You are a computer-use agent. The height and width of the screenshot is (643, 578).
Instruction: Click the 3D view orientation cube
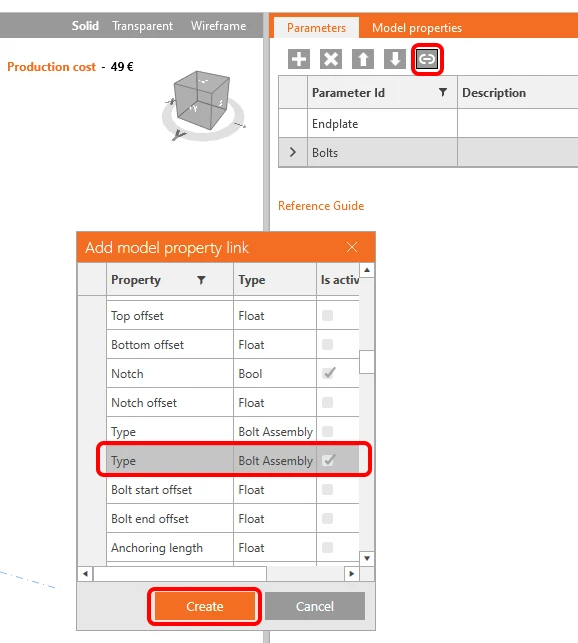202,100
